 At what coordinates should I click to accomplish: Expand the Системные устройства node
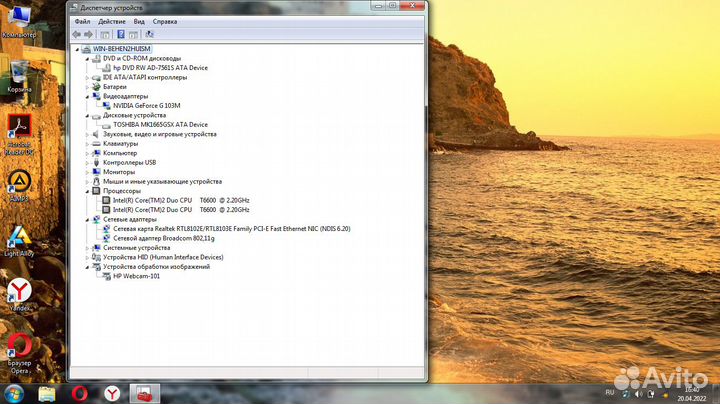coord(87,248)
